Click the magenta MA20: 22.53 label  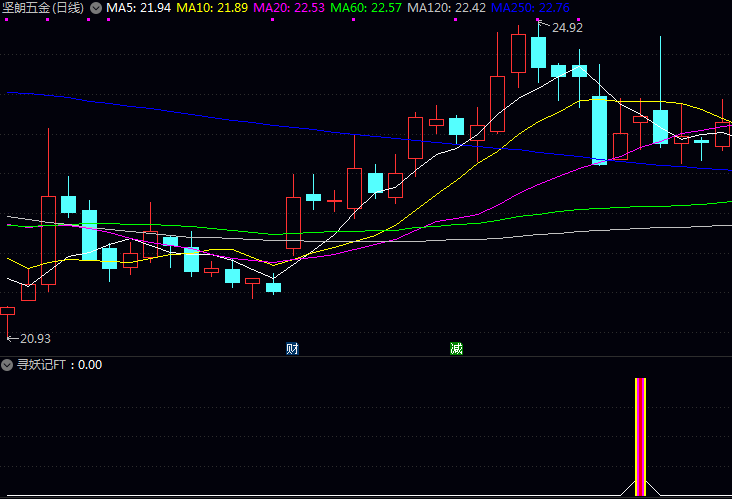[289, 8]
